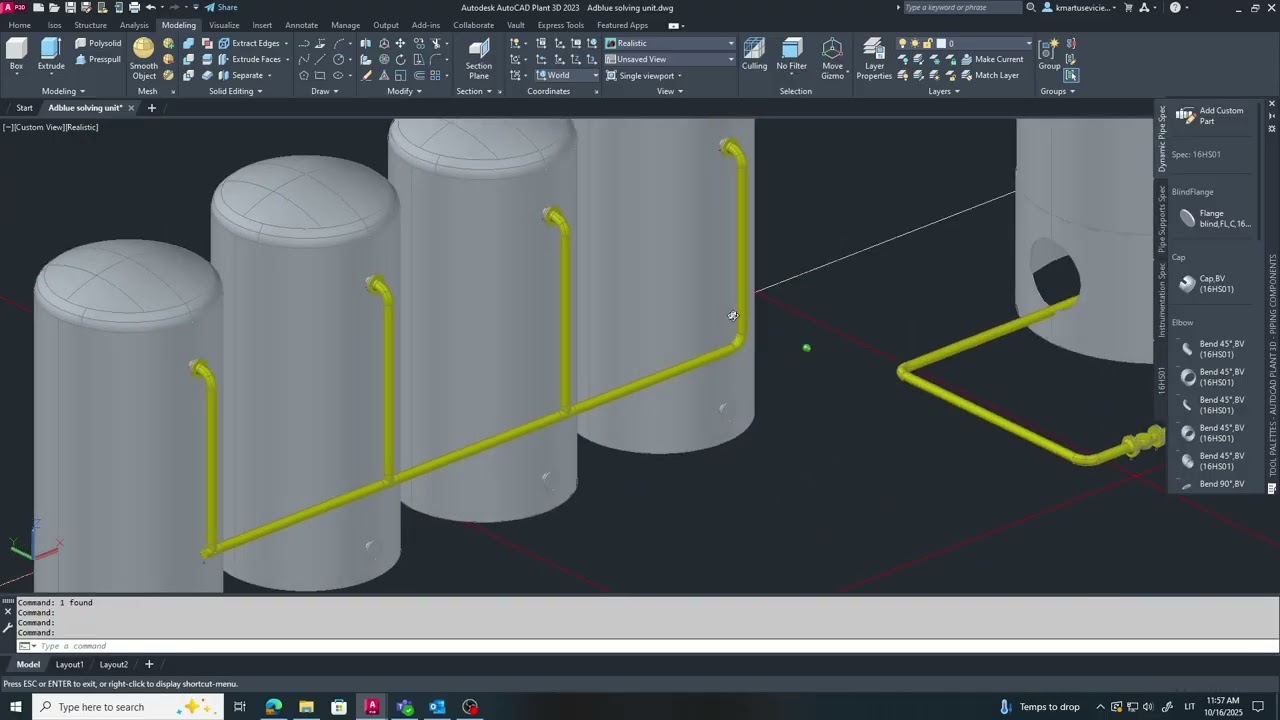This screenshot has height=720, width=1280.
Task: Click the Undo arrow in quick access toolbar
Action: (x=151, y=7)
